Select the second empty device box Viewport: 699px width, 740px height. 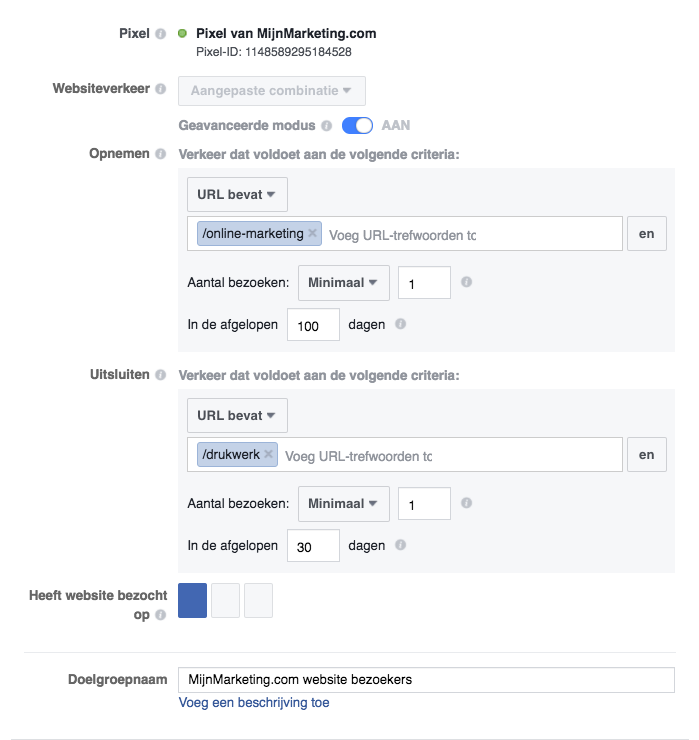[x=258, y=600]
